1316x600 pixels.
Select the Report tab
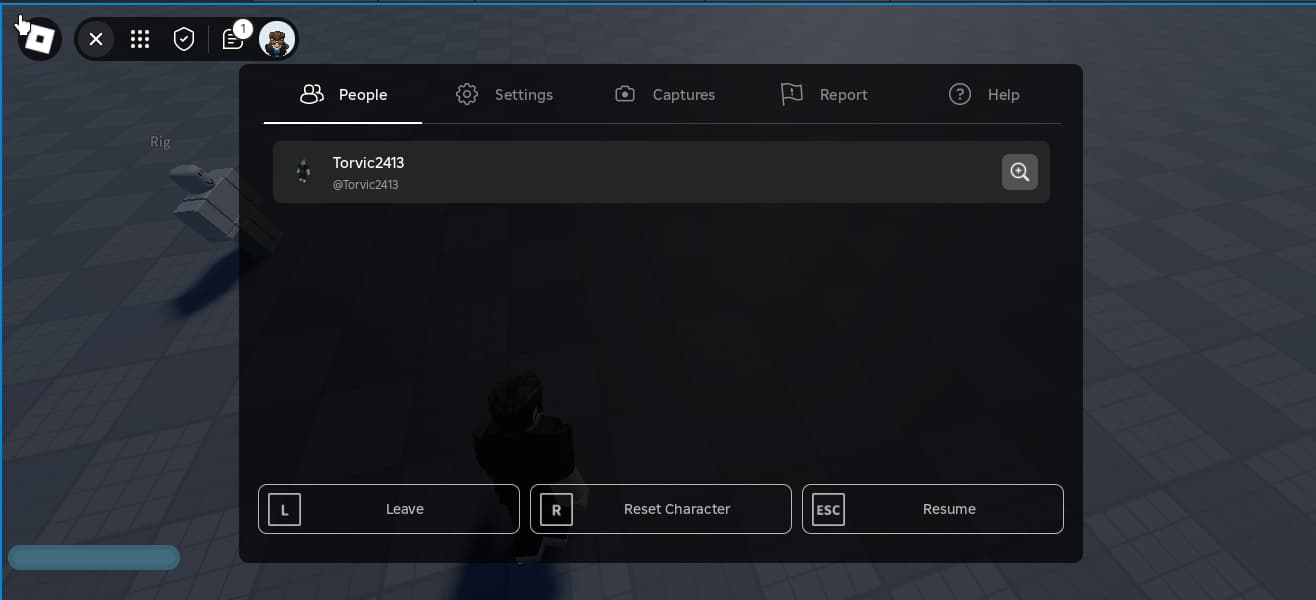[824, 94]
